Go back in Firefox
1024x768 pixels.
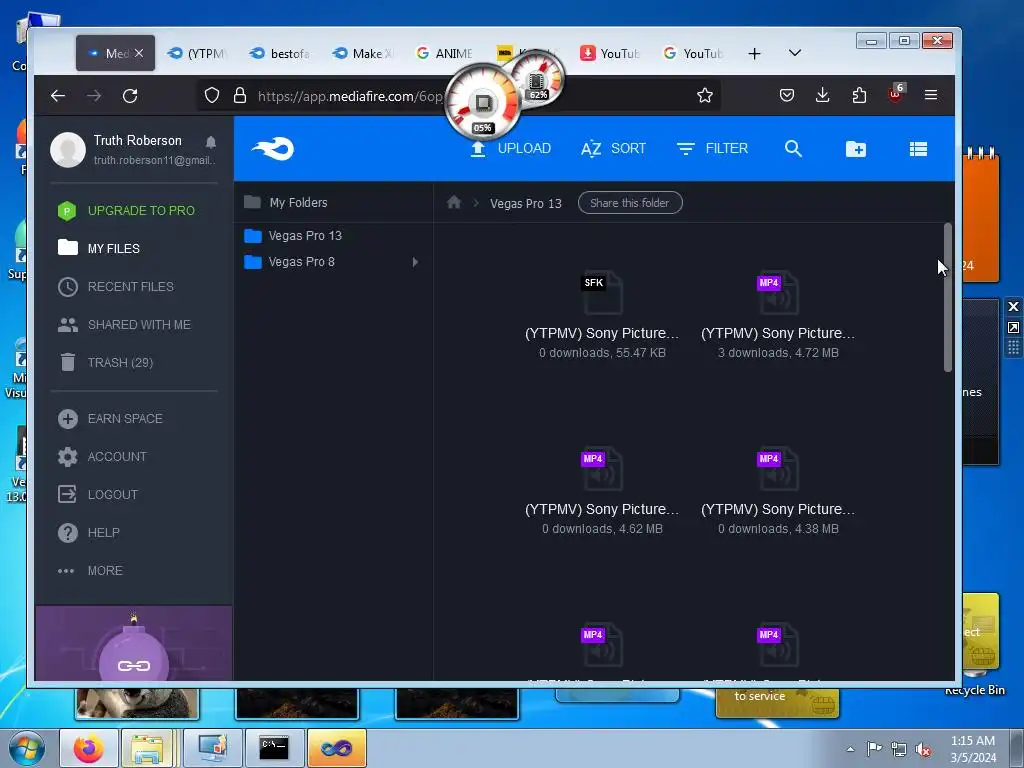58,96
